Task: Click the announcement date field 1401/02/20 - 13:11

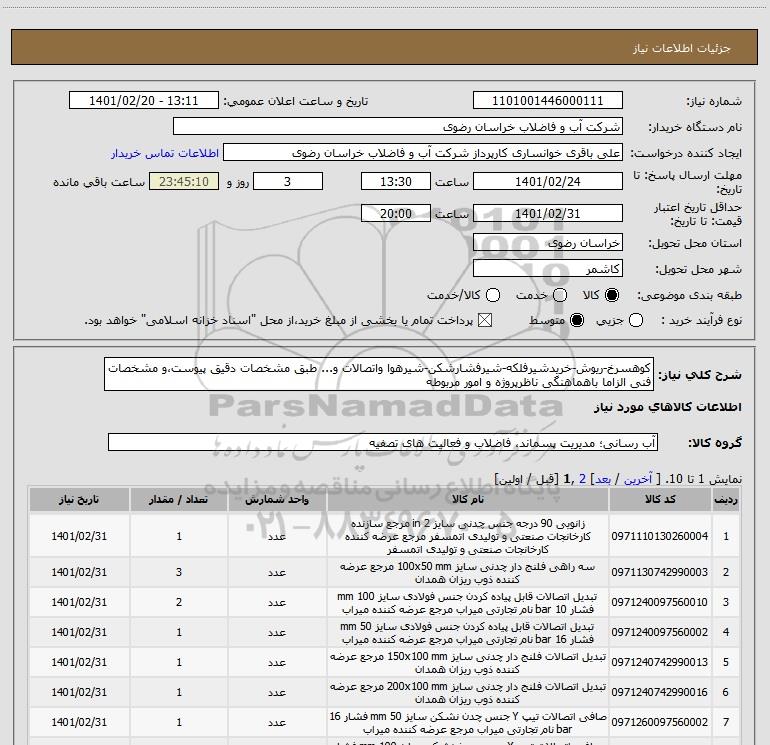Action: 143,100
